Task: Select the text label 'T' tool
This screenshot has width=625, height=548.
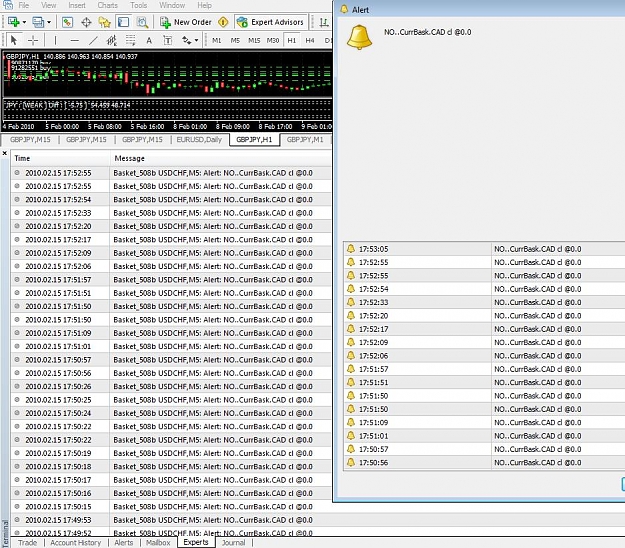Action: point(168,40)
